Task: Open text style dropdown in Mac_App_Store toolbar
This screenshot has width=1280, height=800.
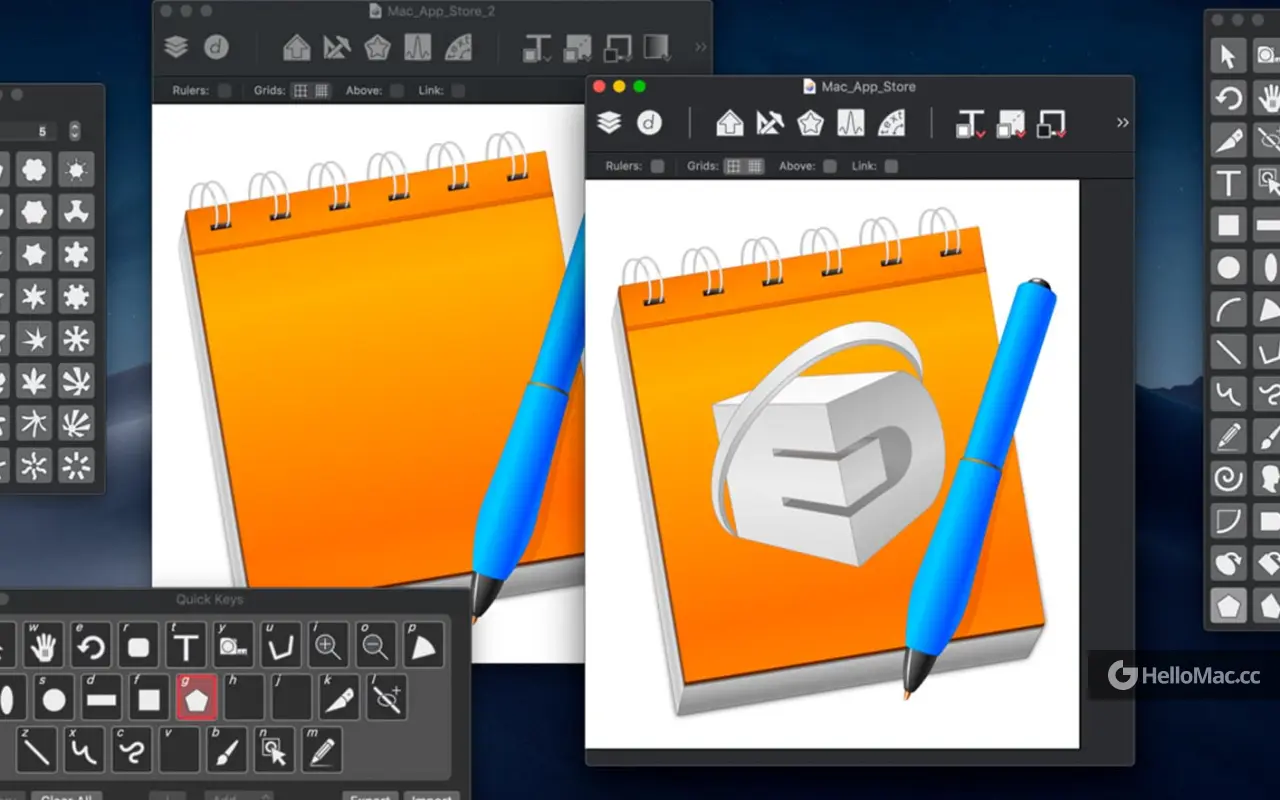Action: tap(970, 124)
